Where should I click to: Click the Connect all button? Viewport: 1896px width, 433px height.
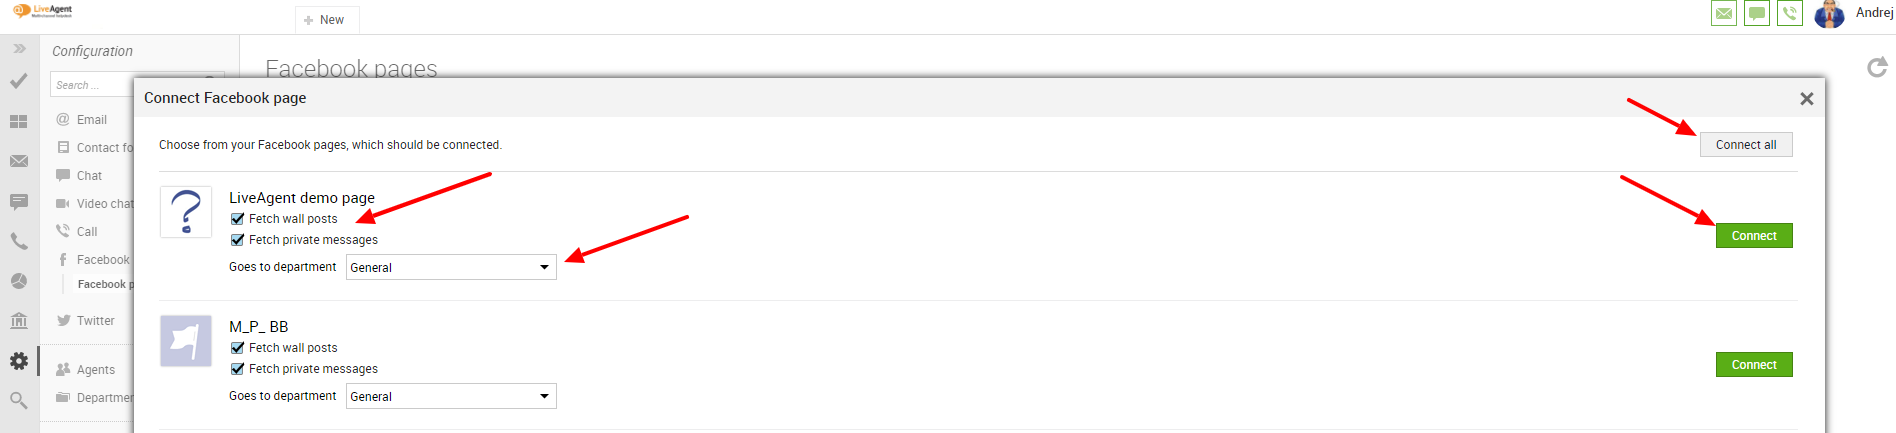[1746, 145]
